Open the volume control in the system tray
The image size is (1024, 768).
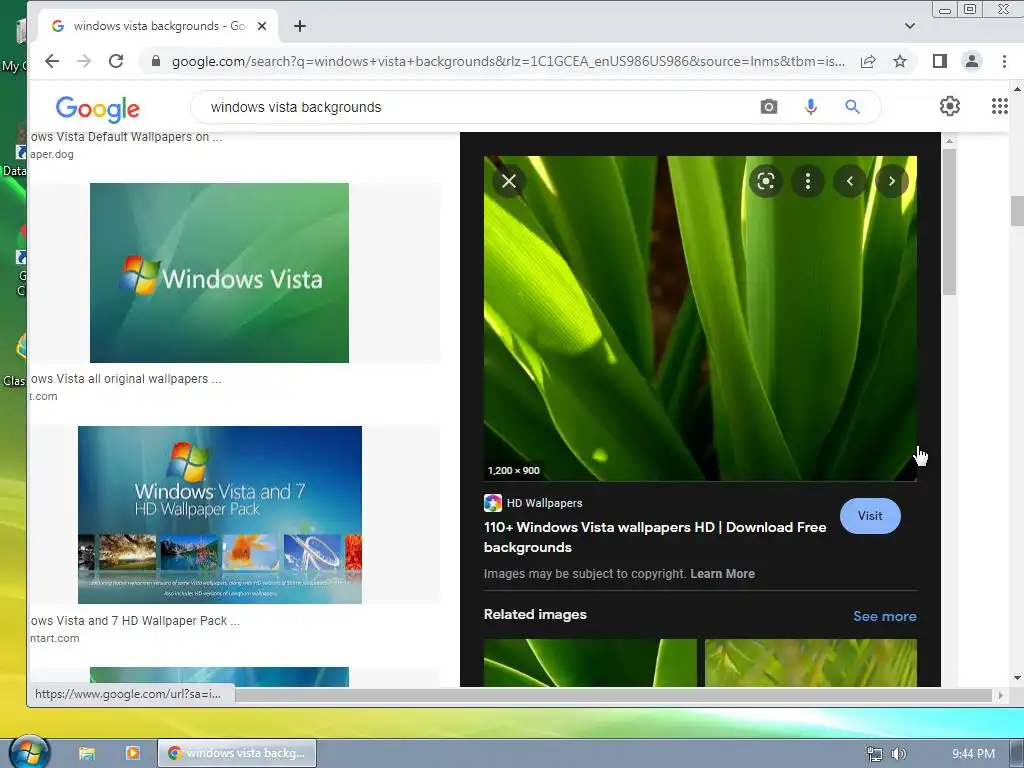[x=899, y=754]
